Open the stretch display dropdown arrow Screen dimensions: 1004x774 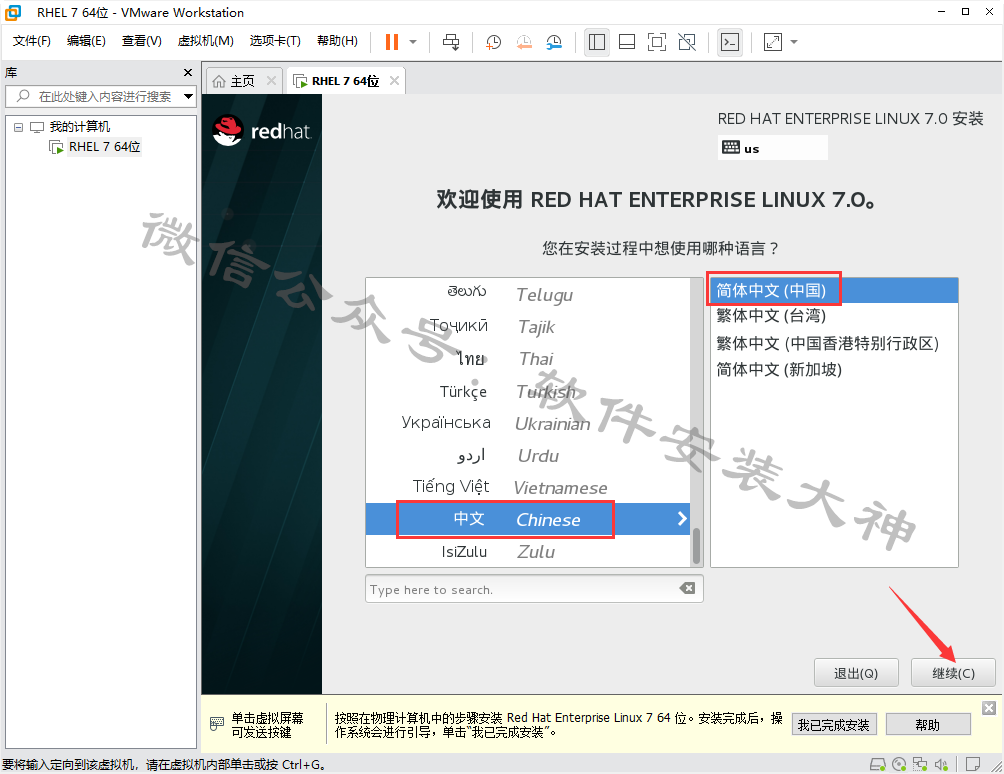(794, 42)
